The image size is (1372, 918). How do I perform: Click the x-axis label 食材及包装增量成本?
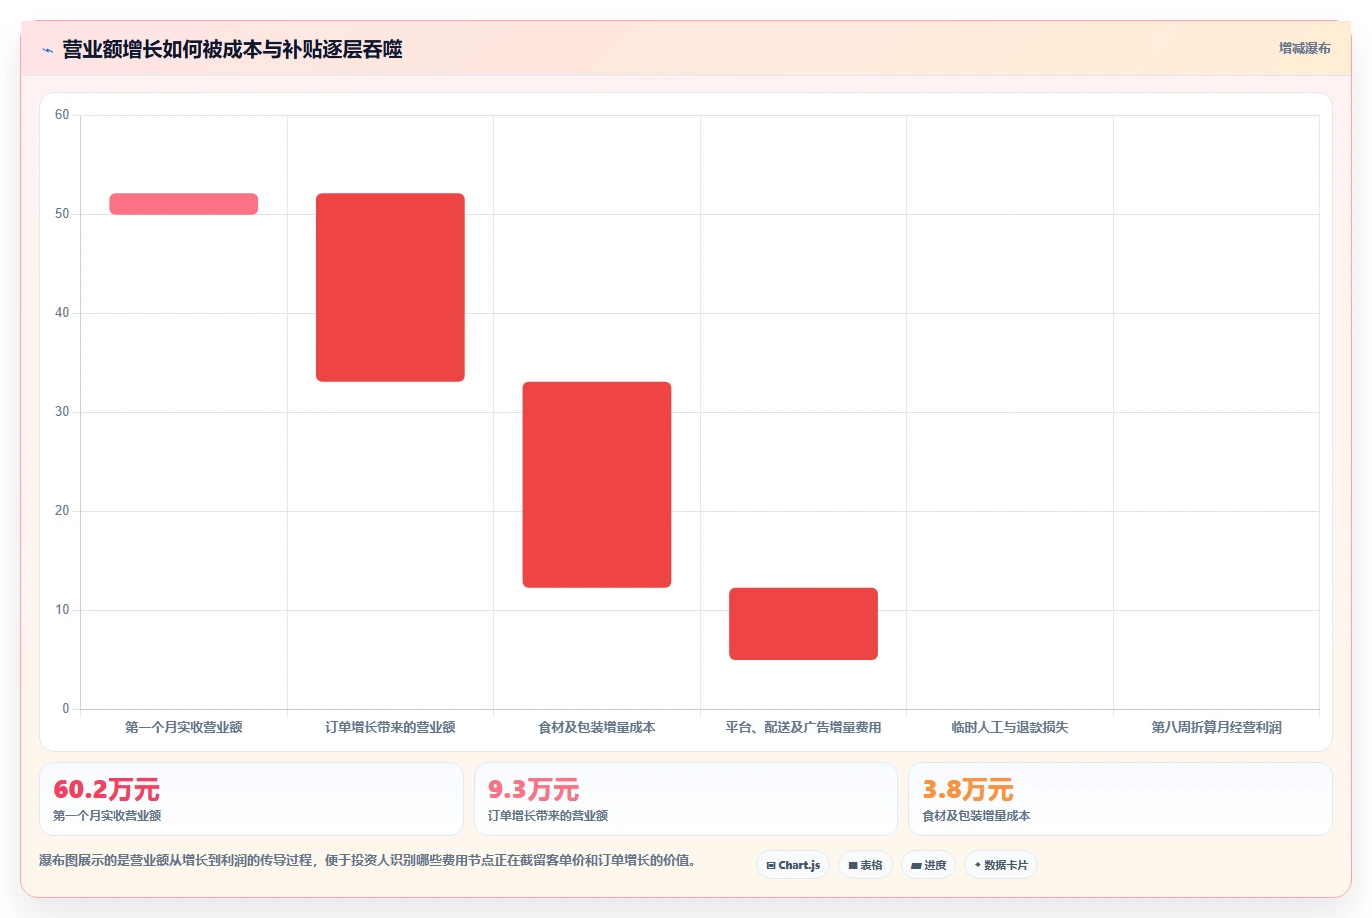[597, 727]
